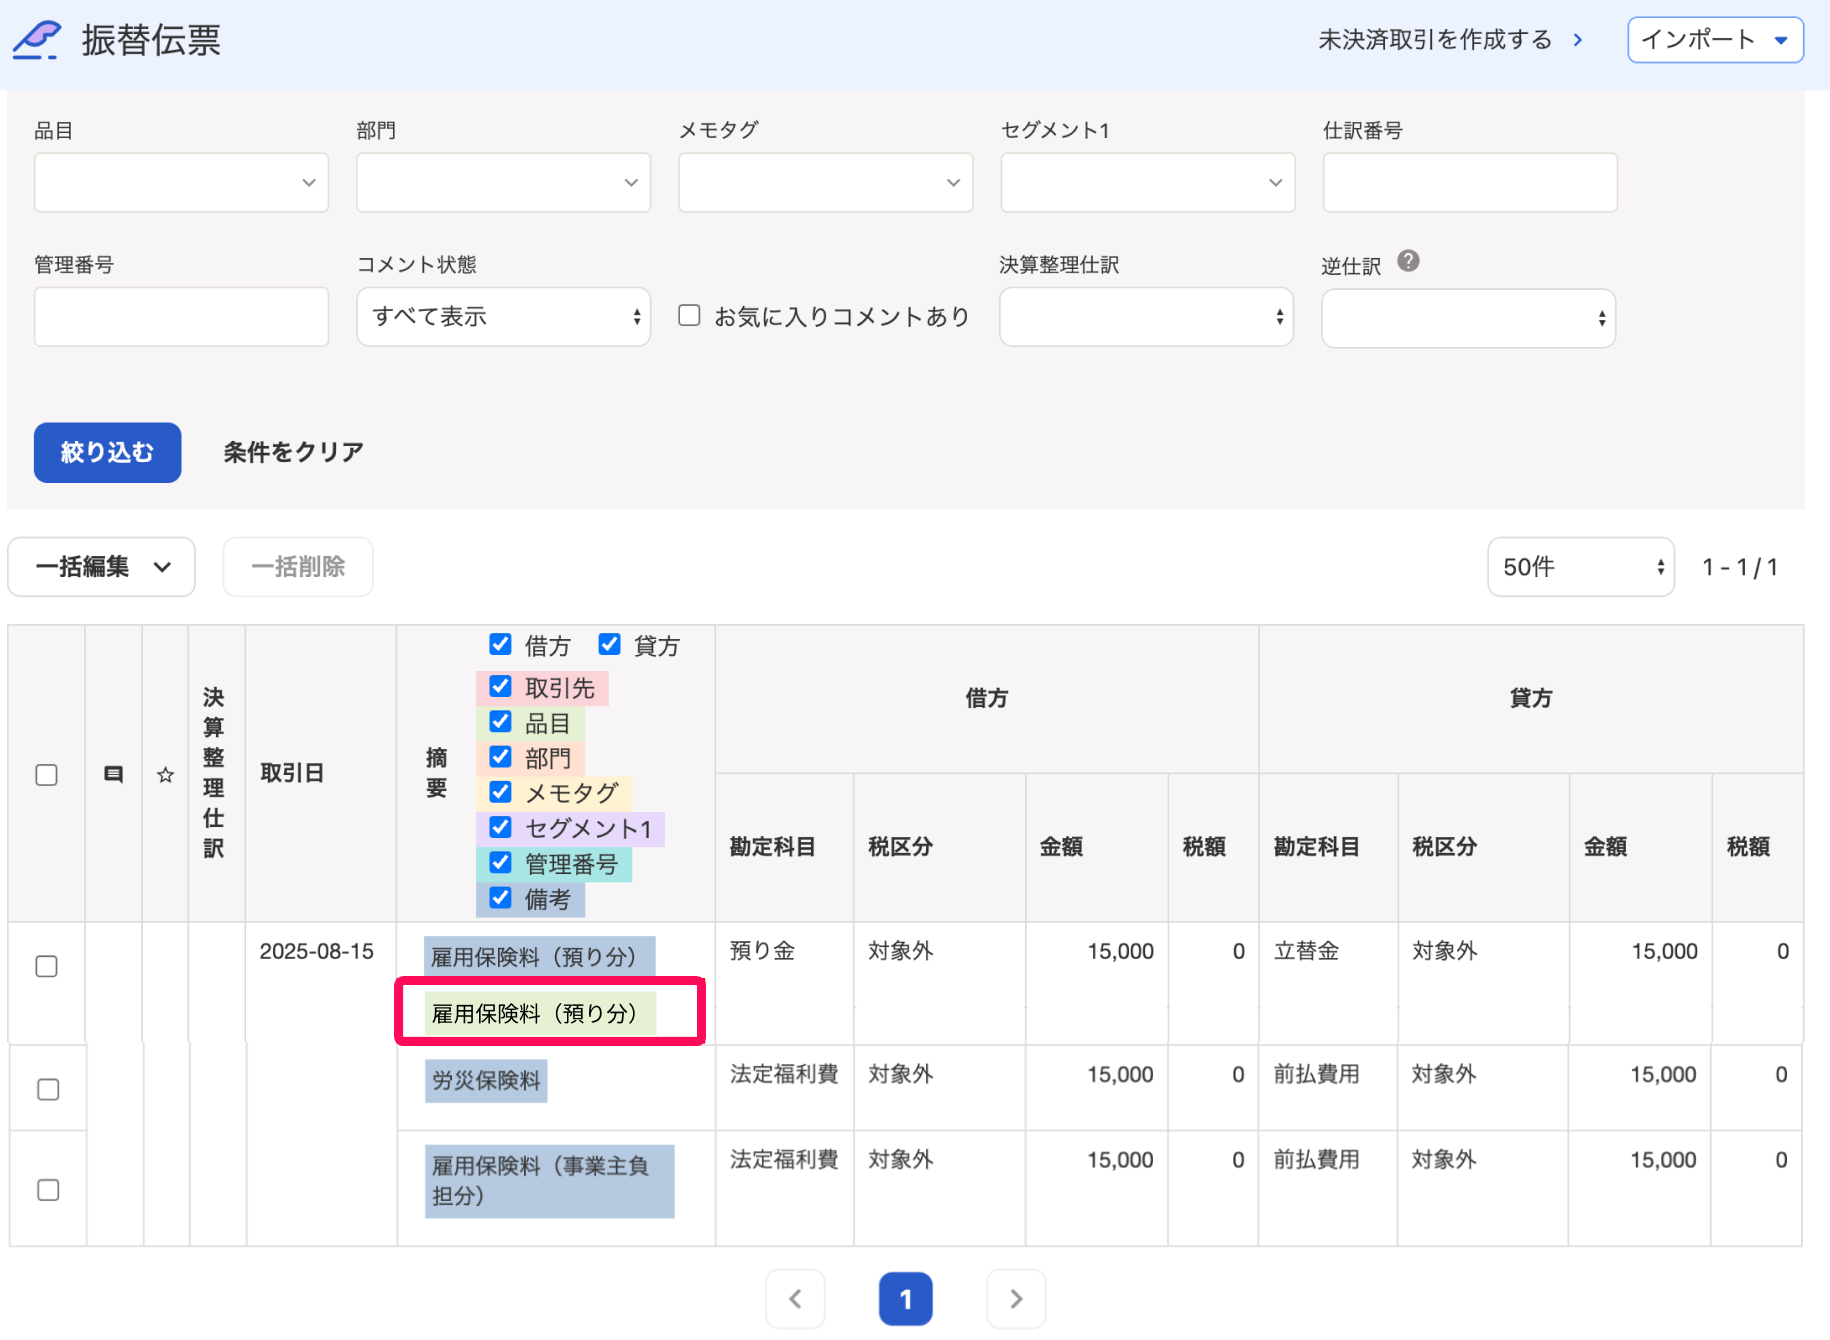
Task: Click 前払費用 in the 労災保険料 row
Action: coord(1316,1074)
